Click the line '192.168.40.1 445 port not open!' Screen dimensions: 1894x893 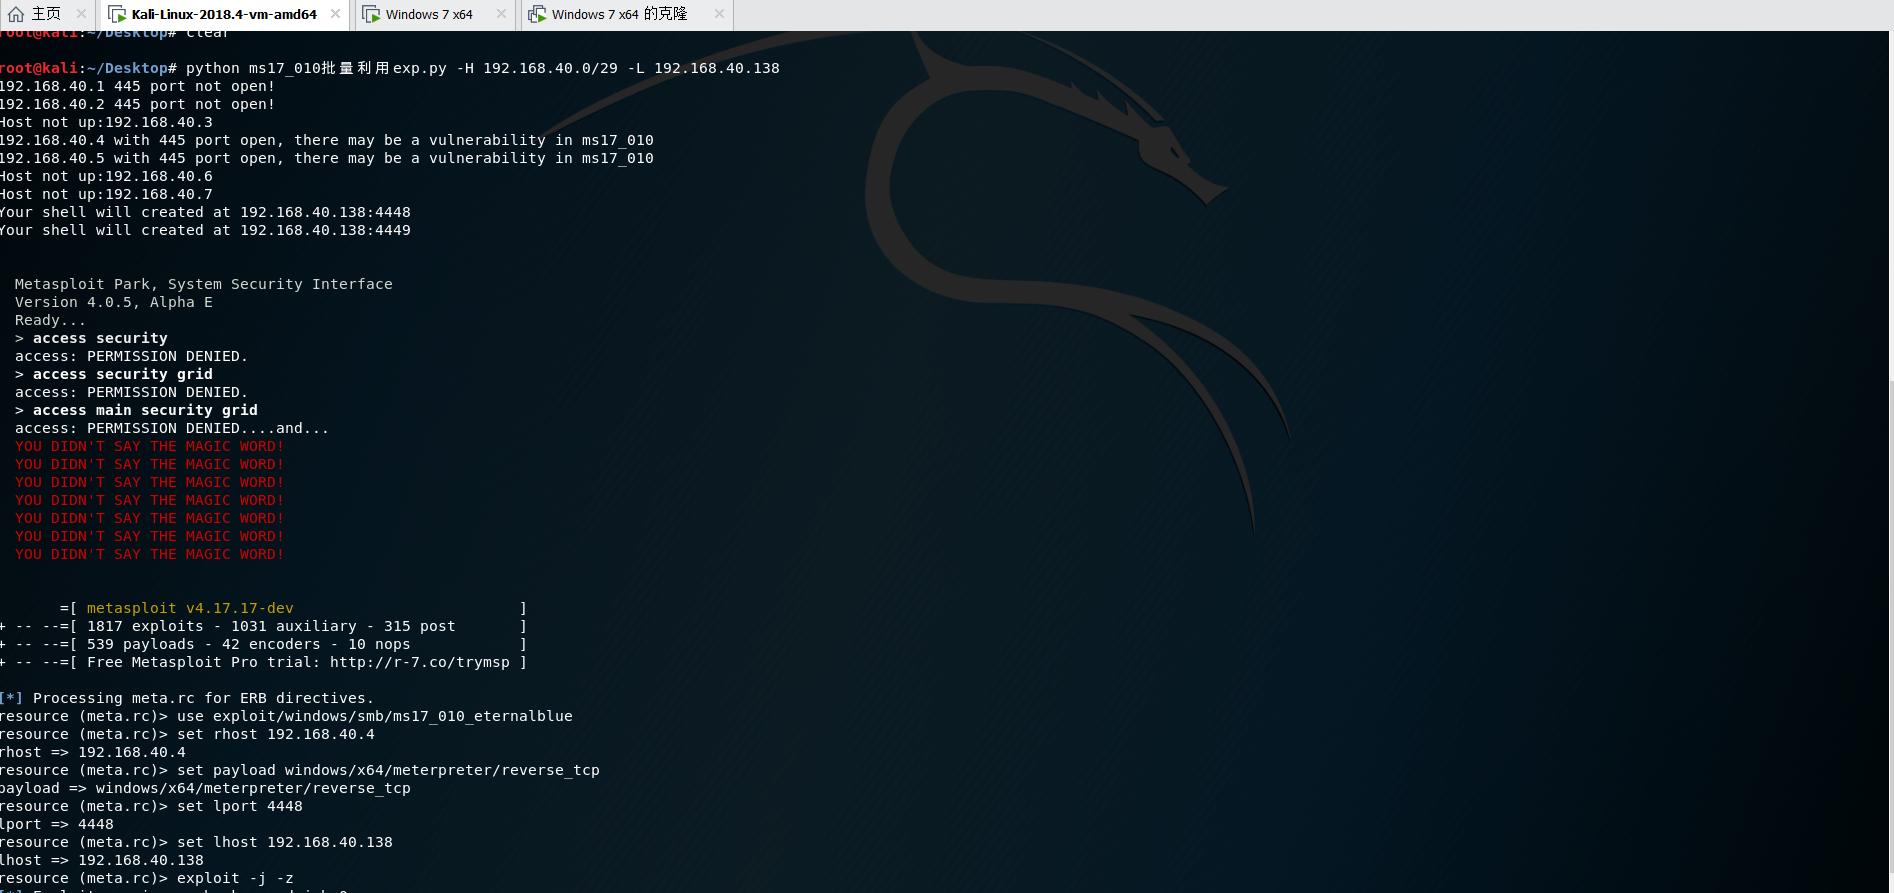click(x=137, y=86)
